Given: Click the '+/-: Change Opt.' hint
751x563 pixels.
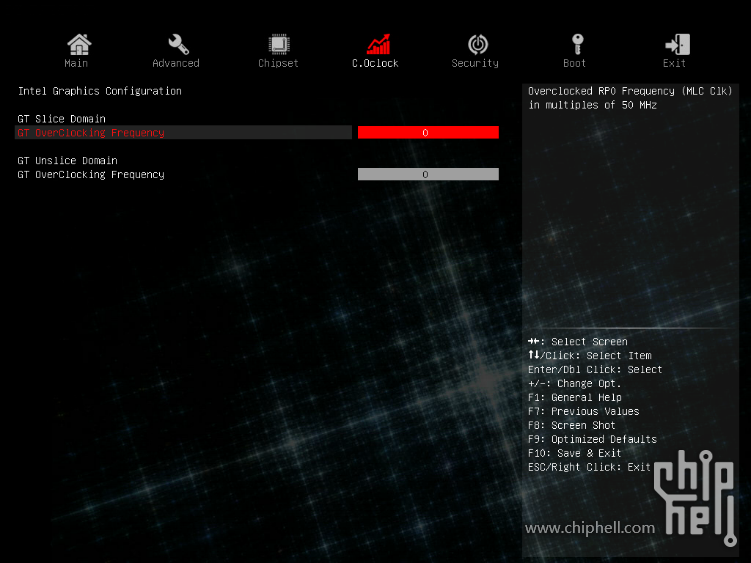Looking at the screenshot, I should (x=574, y=384).
